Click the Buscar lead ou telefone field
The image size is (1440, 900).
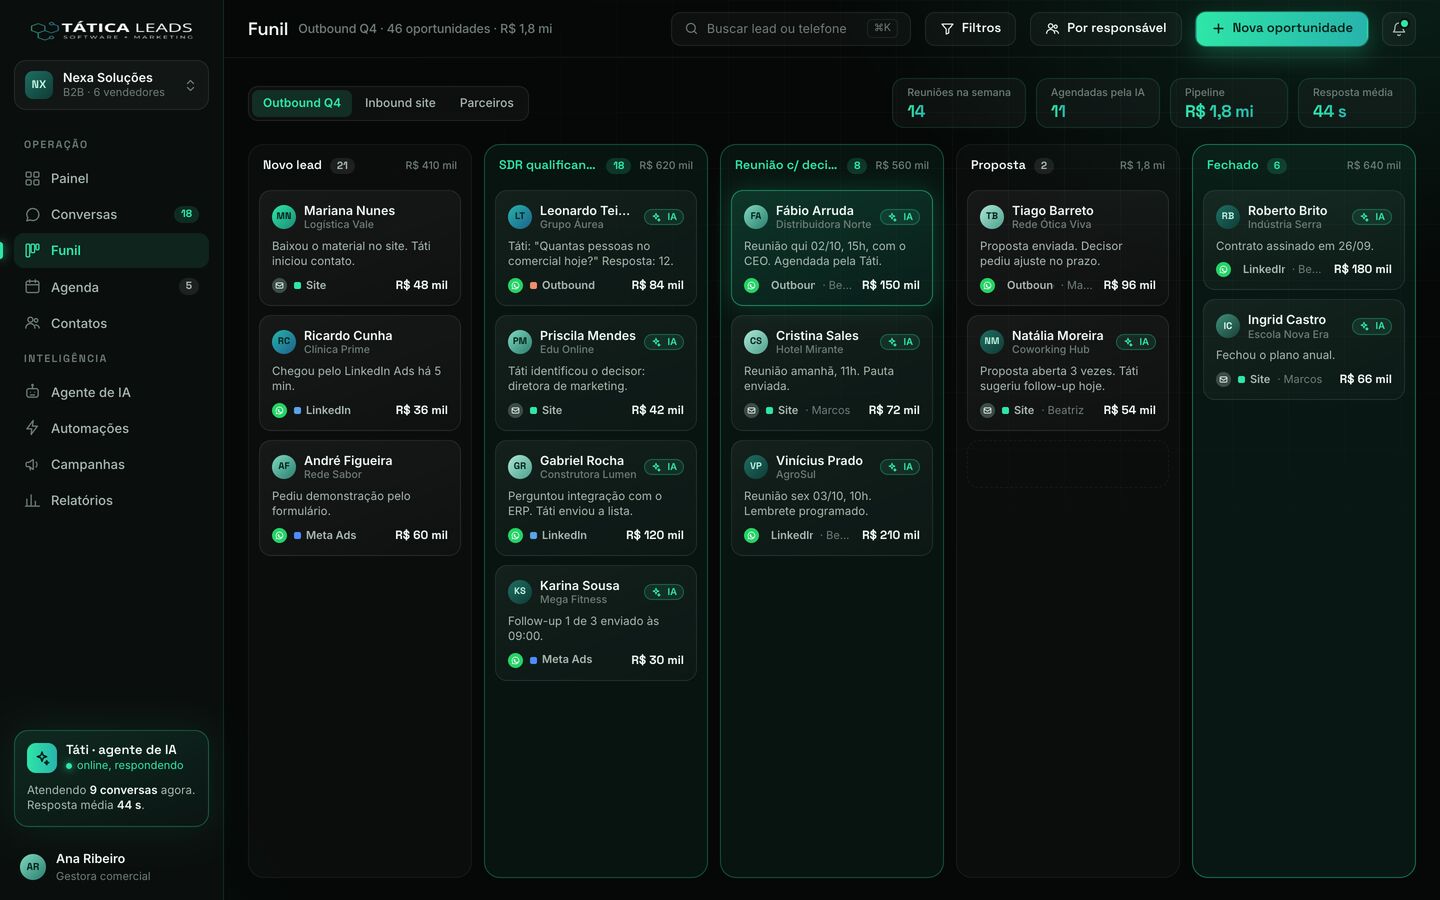tap(791, 29)
